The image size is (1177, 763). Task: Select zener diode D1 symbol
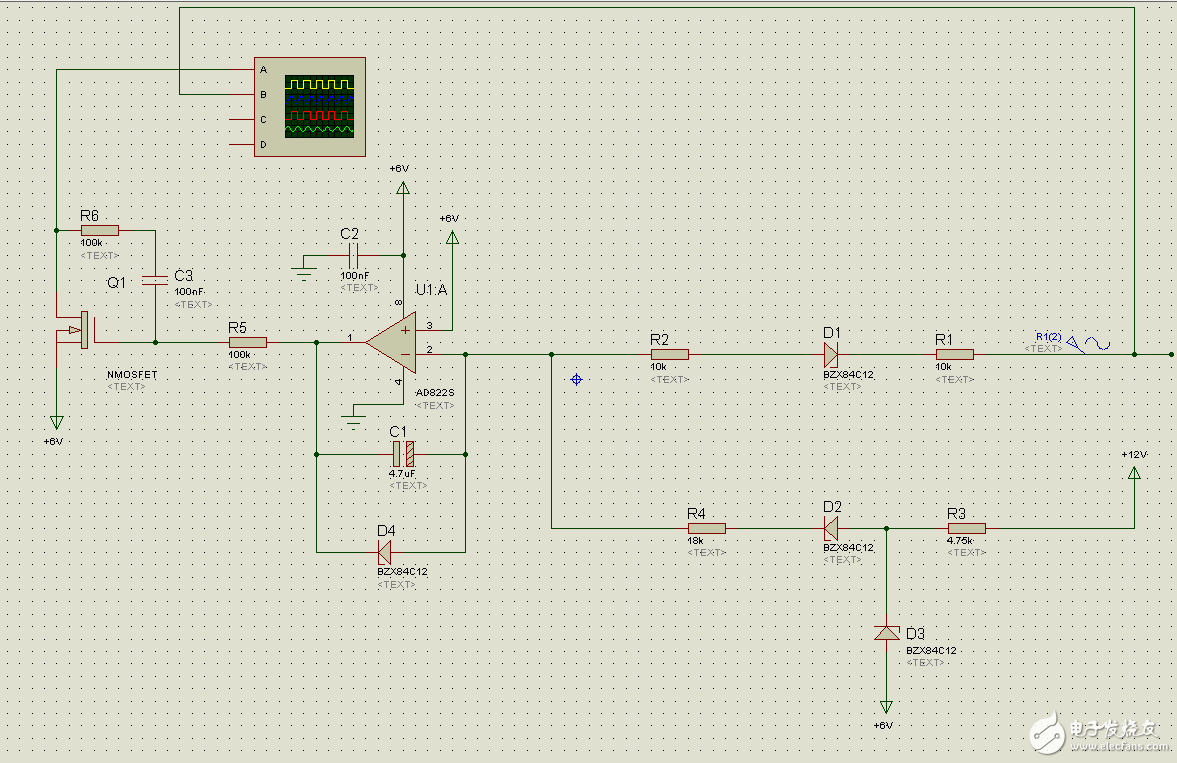831,354
